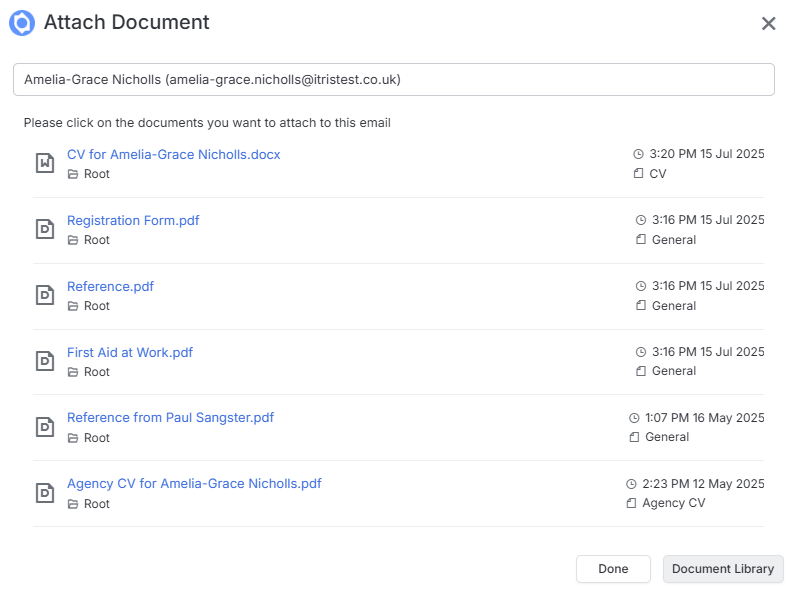Viewport: 786px width, 597px height.
Task: Click the document icon for Reference from Paul Sangster.pdf
Action: (45, 427)
